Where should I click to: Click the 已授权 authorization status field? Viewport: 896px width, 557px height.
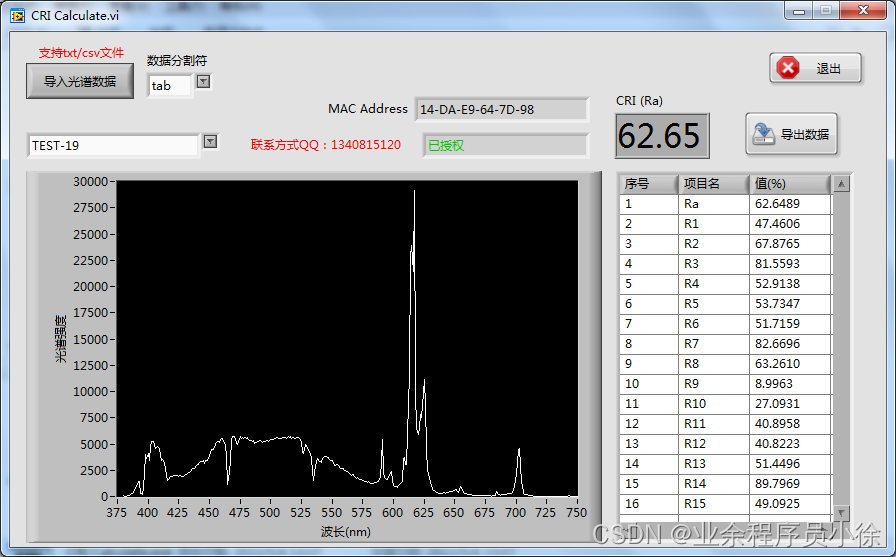(505, 145)
